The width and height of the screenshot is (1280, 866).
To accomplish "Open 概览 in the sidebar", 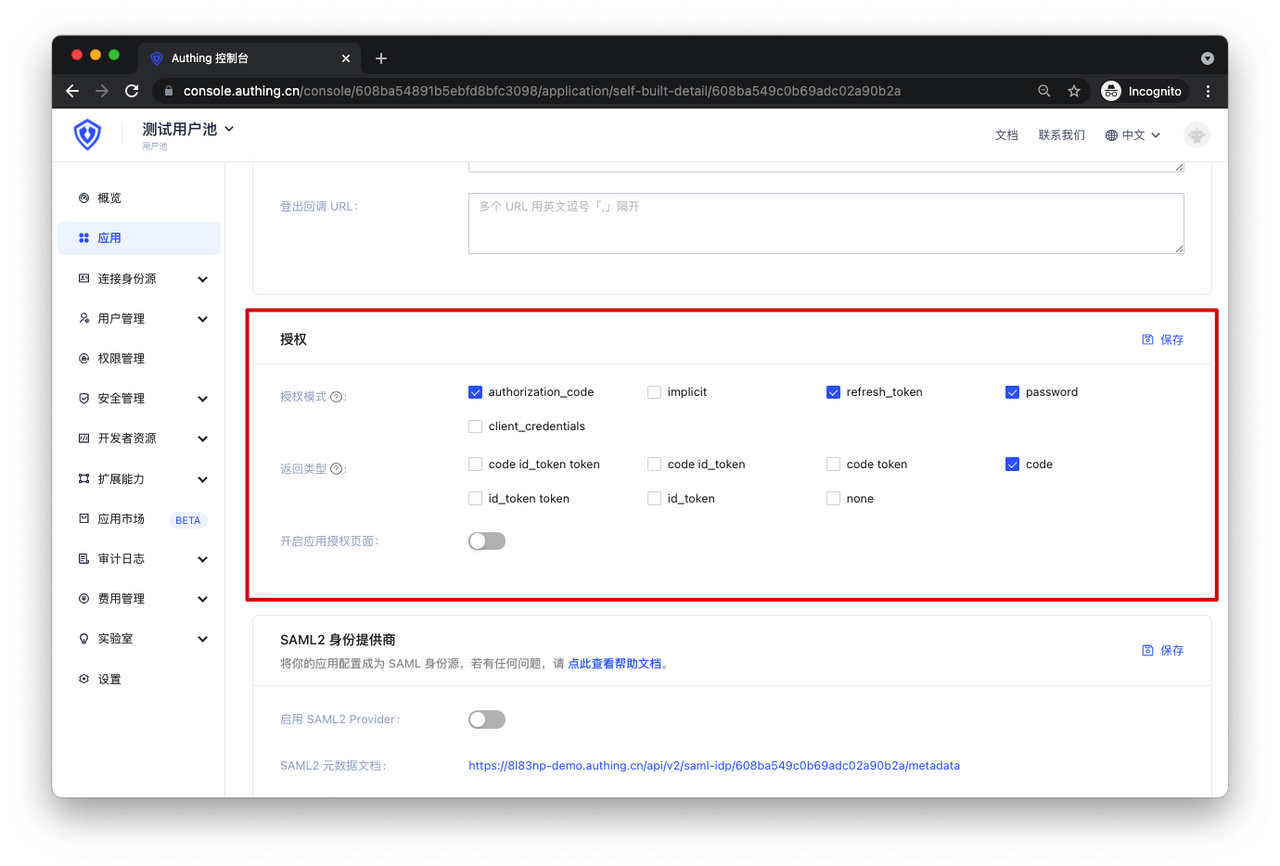I will (109, 198).
